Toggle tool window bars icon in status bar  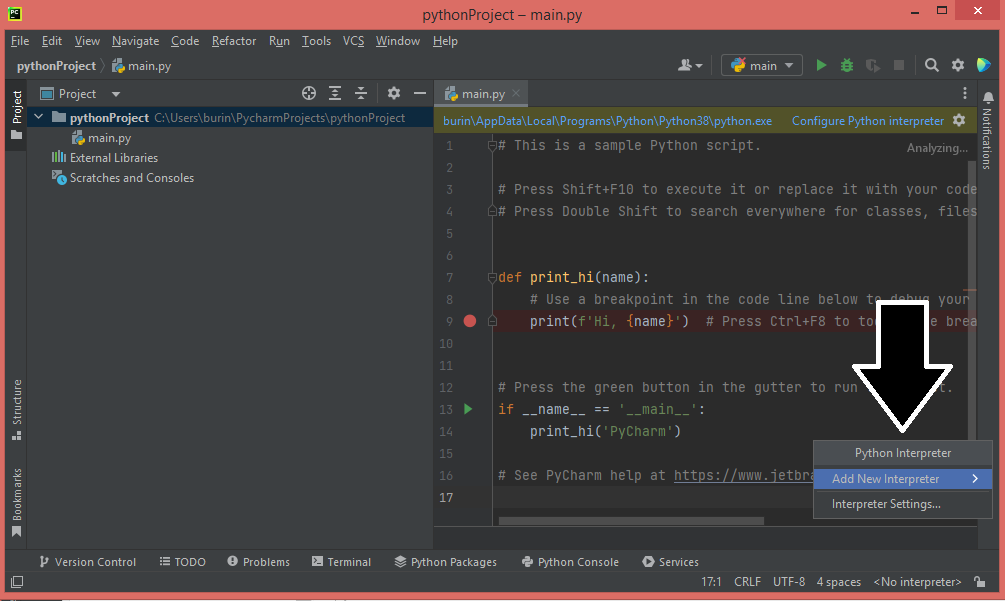pyautogui.click(x=17, y=582)
